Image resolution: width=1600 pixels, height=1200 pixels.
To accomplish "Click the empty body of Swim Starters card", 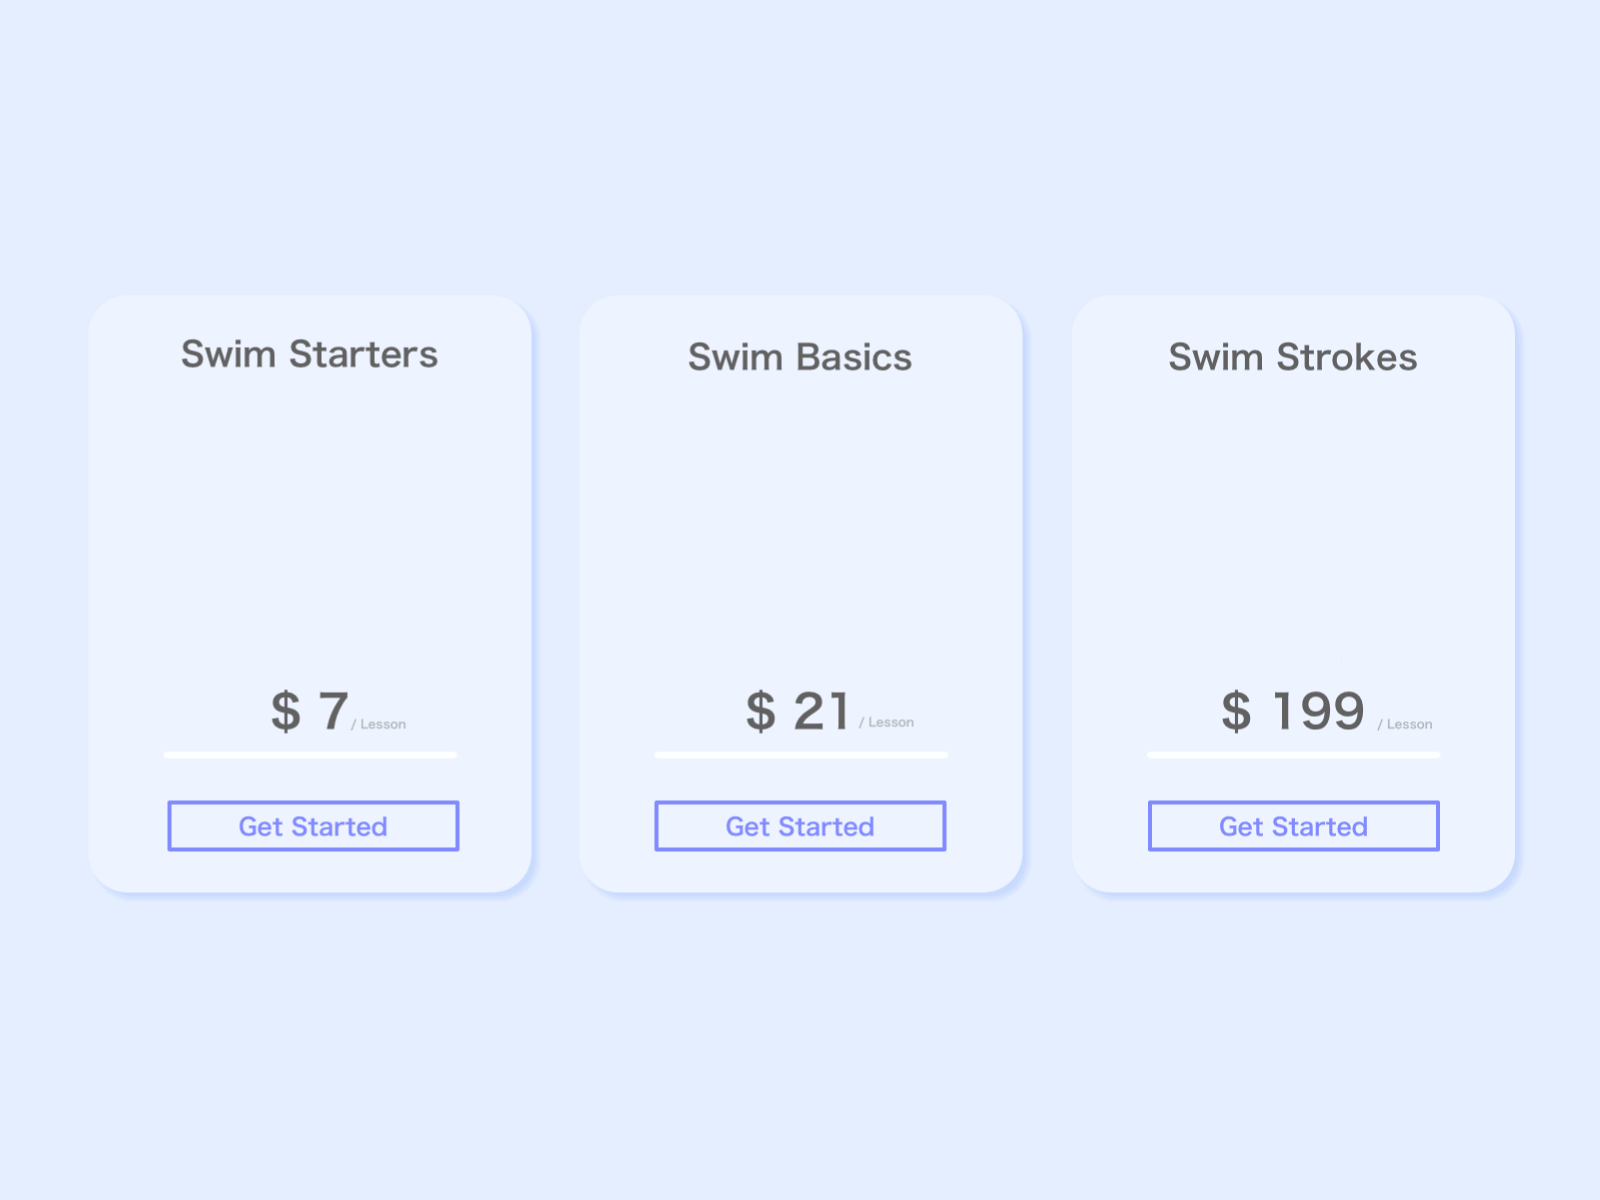I will pos(310,520).
